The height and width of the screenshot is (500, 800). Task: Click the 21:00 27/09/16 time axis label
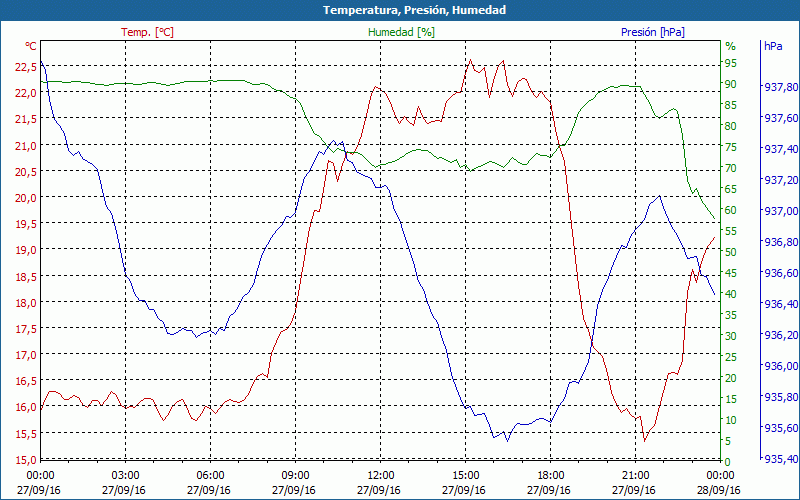[635, 484]
